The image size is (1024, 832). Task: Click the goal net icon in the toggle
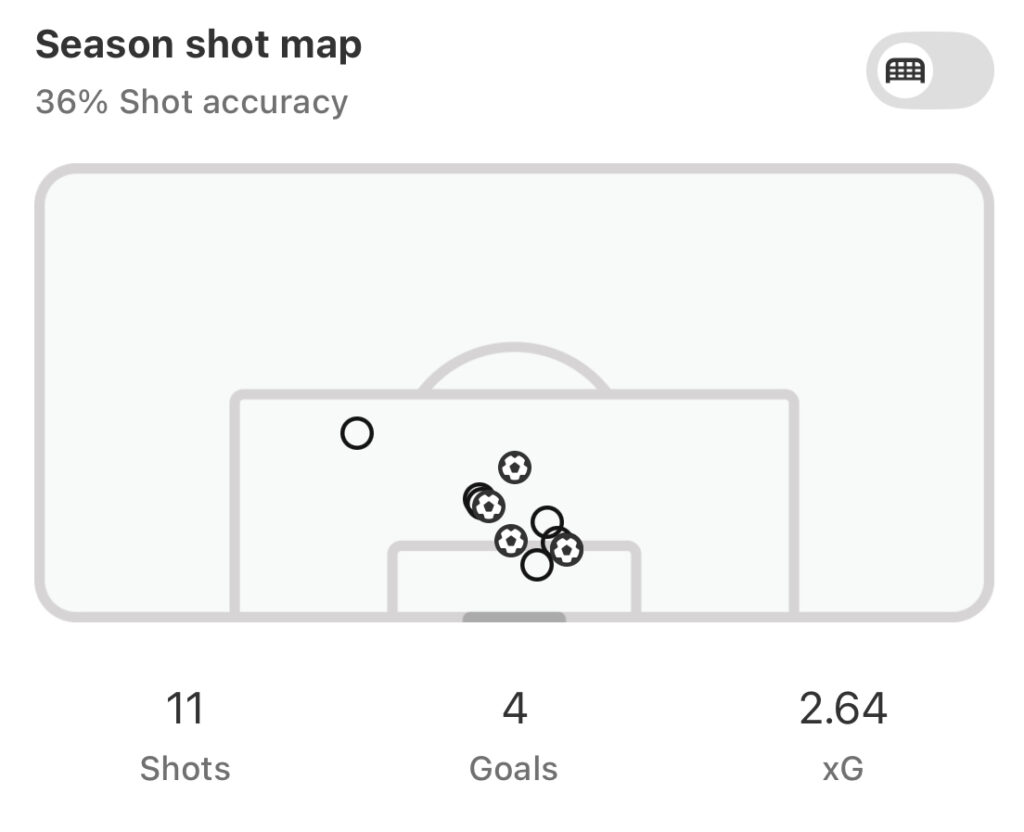point(906,71)
